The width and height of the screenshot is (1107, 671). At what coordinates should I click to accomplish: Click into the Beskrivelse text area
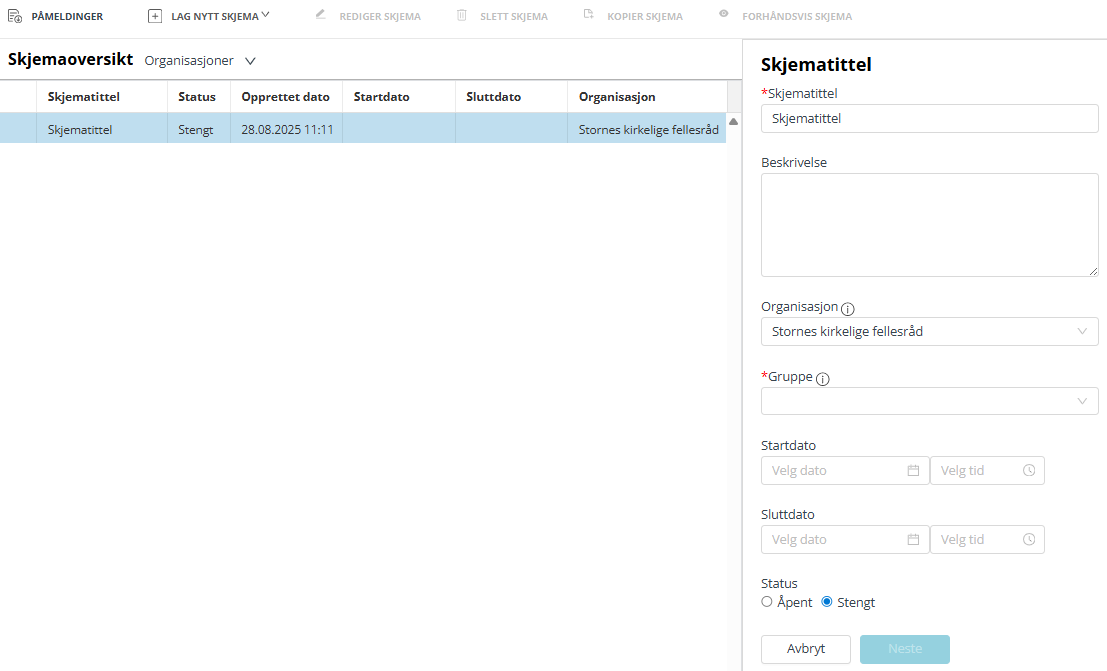[929, 225]
